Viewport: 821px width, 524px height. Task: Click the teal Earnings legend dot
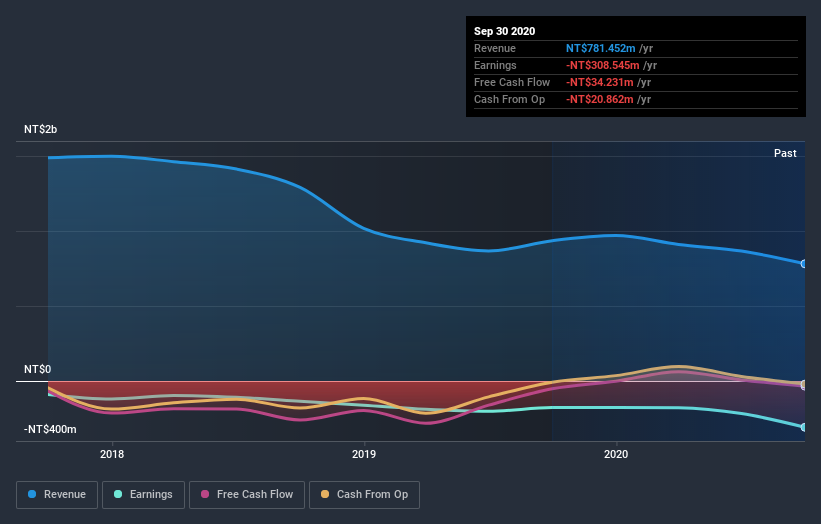point(118,494)
